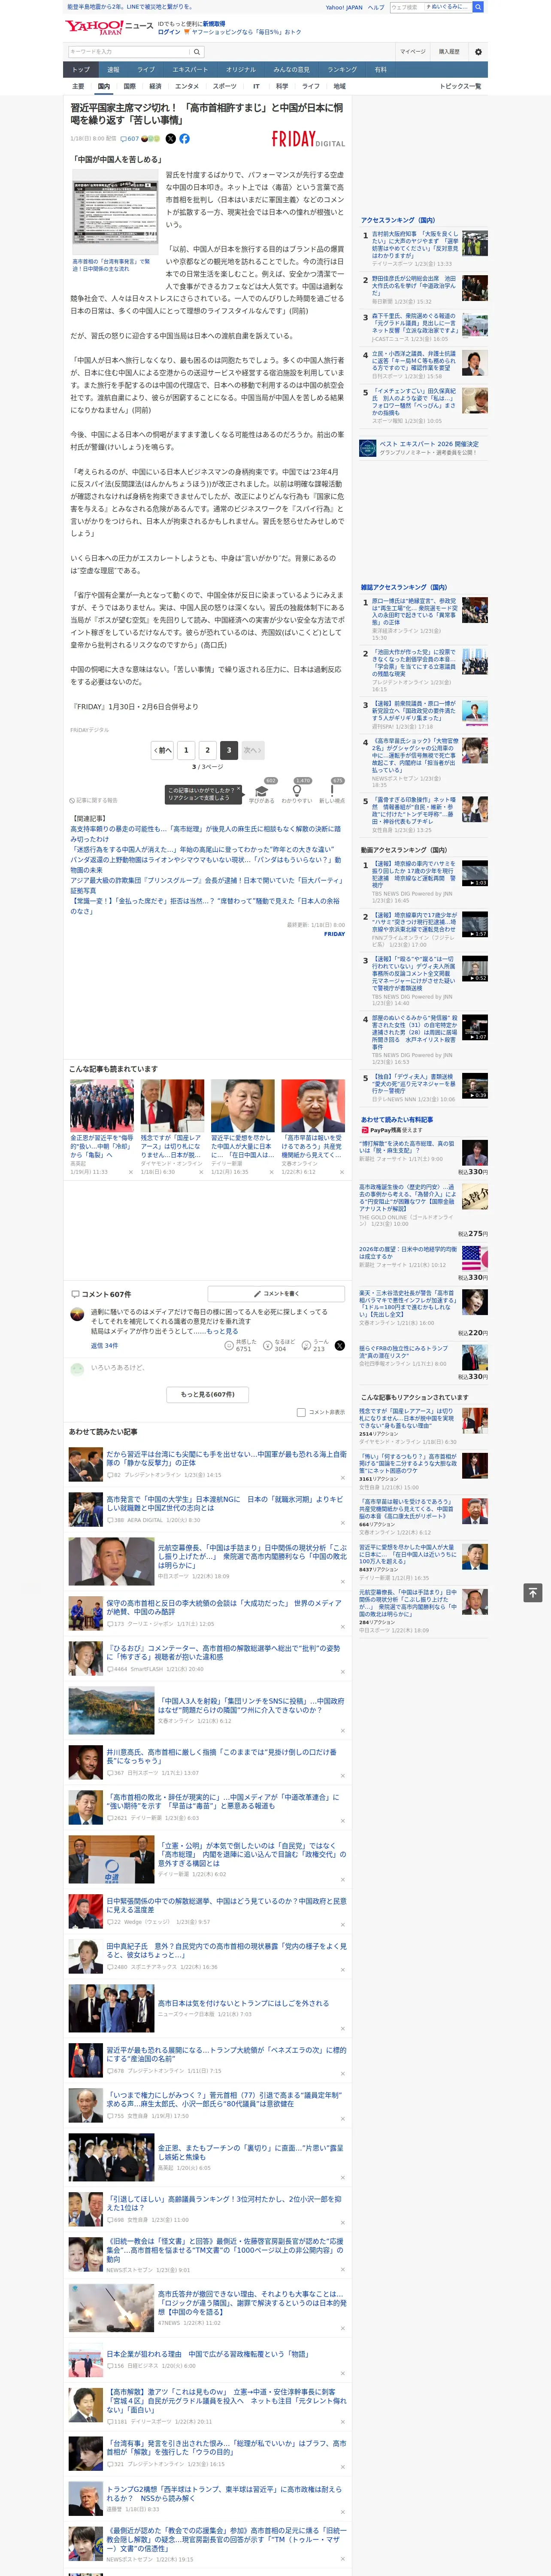Select the みんなの意見 tab
Image resolution: width=551 pixels, height=2576 pixels.
(x=291, y=70)
